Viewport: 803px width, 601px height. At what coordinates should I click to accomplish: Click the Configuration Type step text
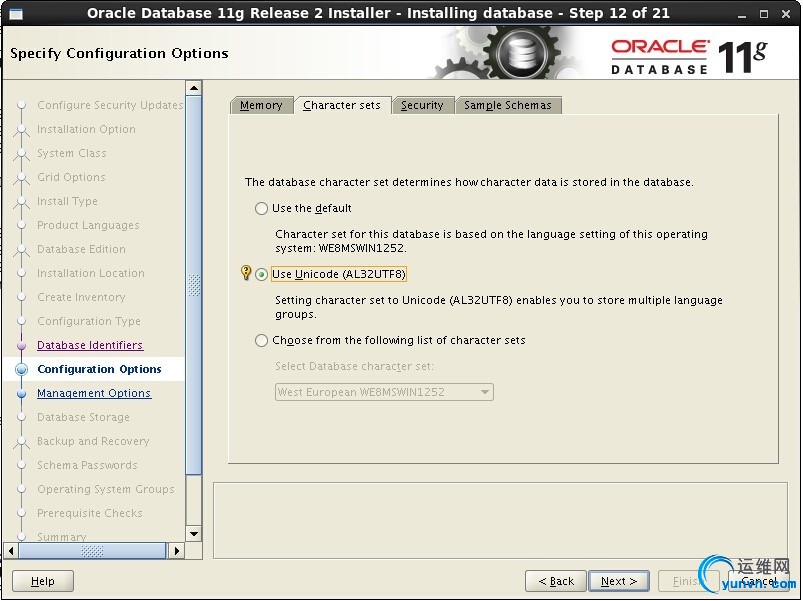tap(89, 321)
